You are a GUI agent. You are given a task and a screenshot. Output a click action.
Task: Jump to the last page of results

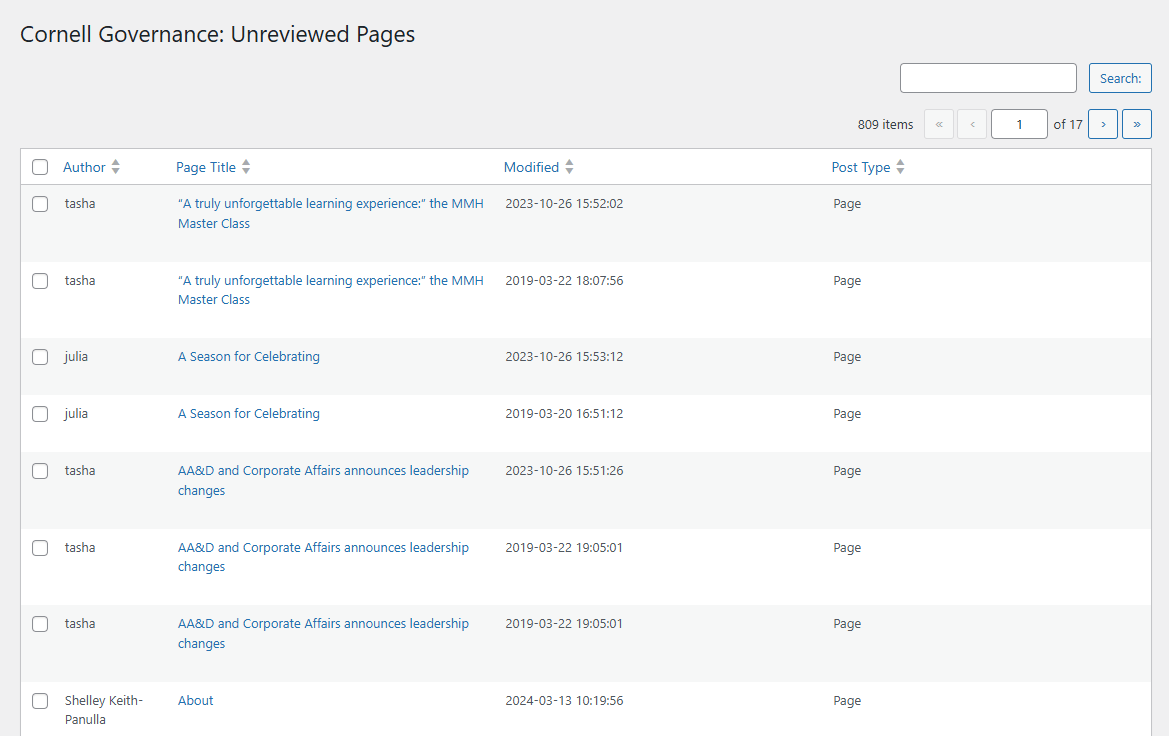(x=1137, y=125)
